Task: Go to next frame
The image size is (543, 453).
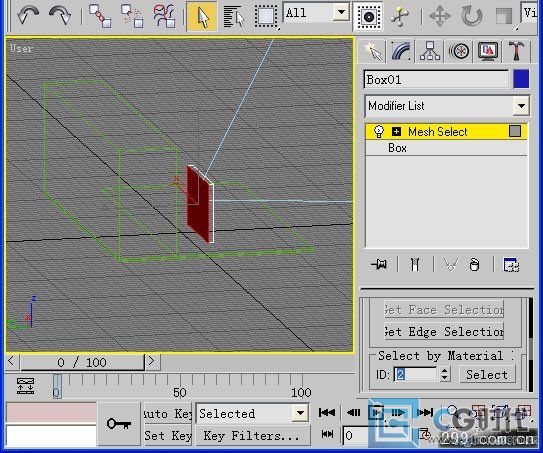Action: [398, 412]
